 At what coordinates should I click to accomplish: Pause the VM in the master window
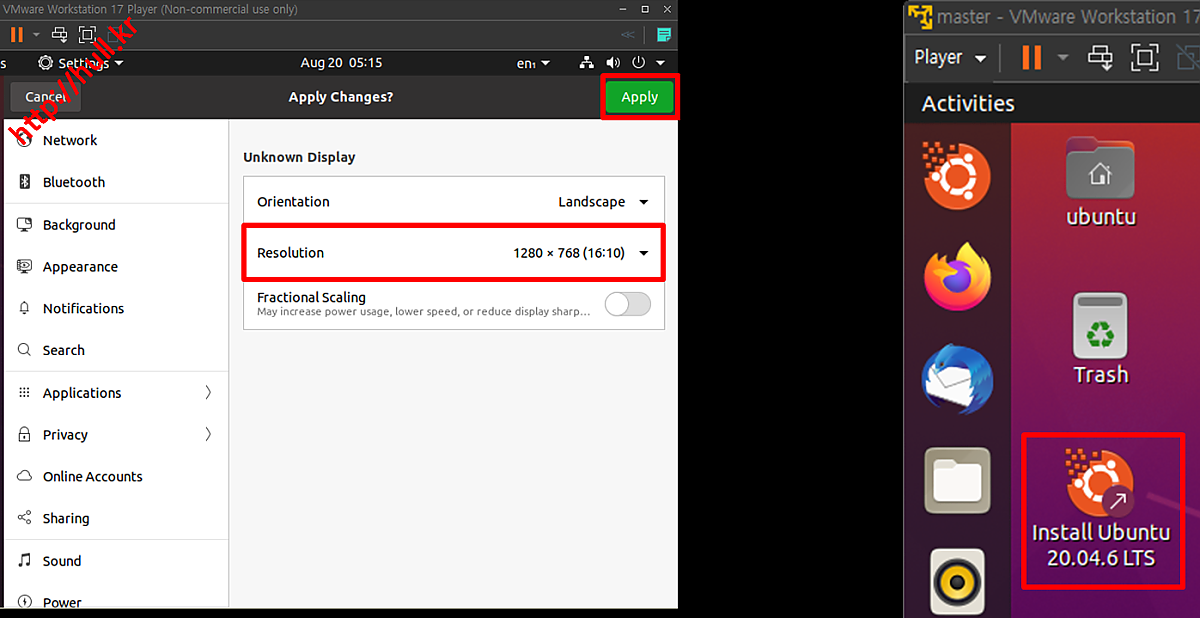[1031, 57]
